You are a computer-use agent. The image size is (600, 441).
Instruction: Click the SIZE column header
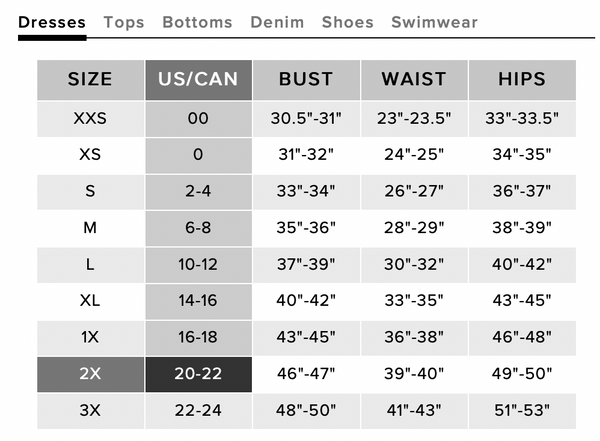tap(90, 80)
